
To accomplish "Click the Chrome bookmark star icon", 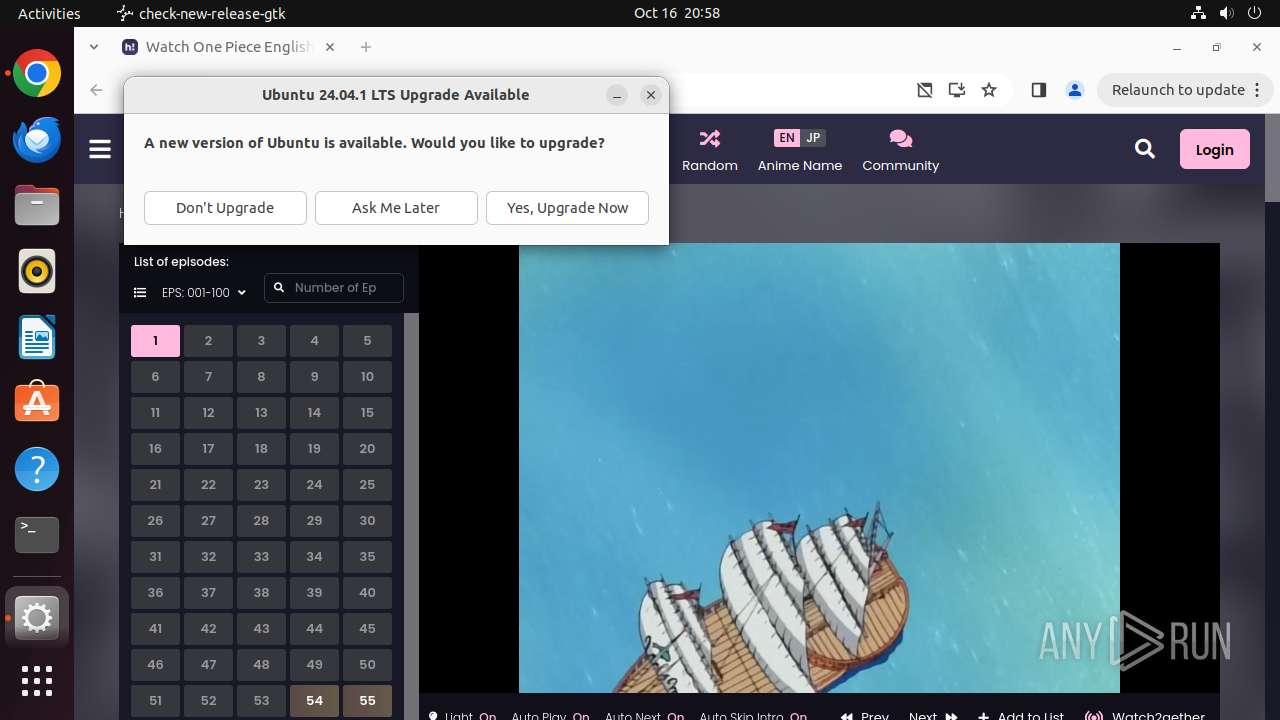I will [x=989, y=90].
